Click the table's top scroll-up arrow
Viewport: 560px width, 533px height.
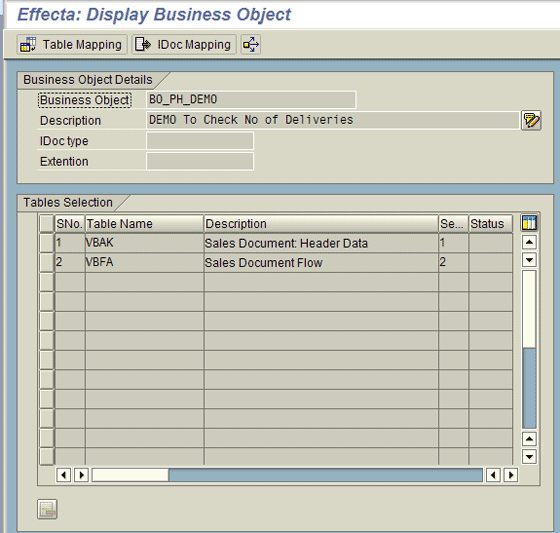point(529,243)
